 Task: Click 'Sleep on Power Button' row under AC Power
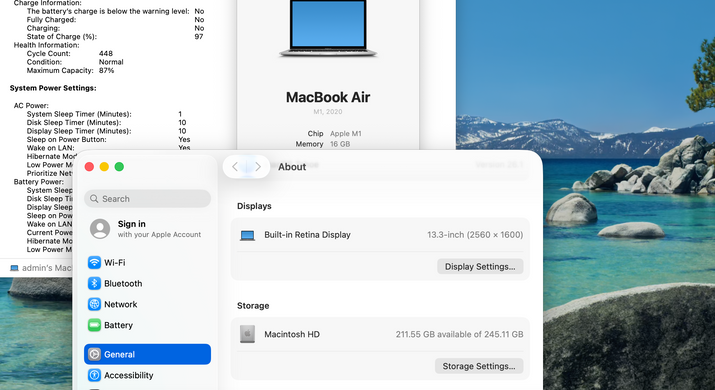[x=109, y=140]
